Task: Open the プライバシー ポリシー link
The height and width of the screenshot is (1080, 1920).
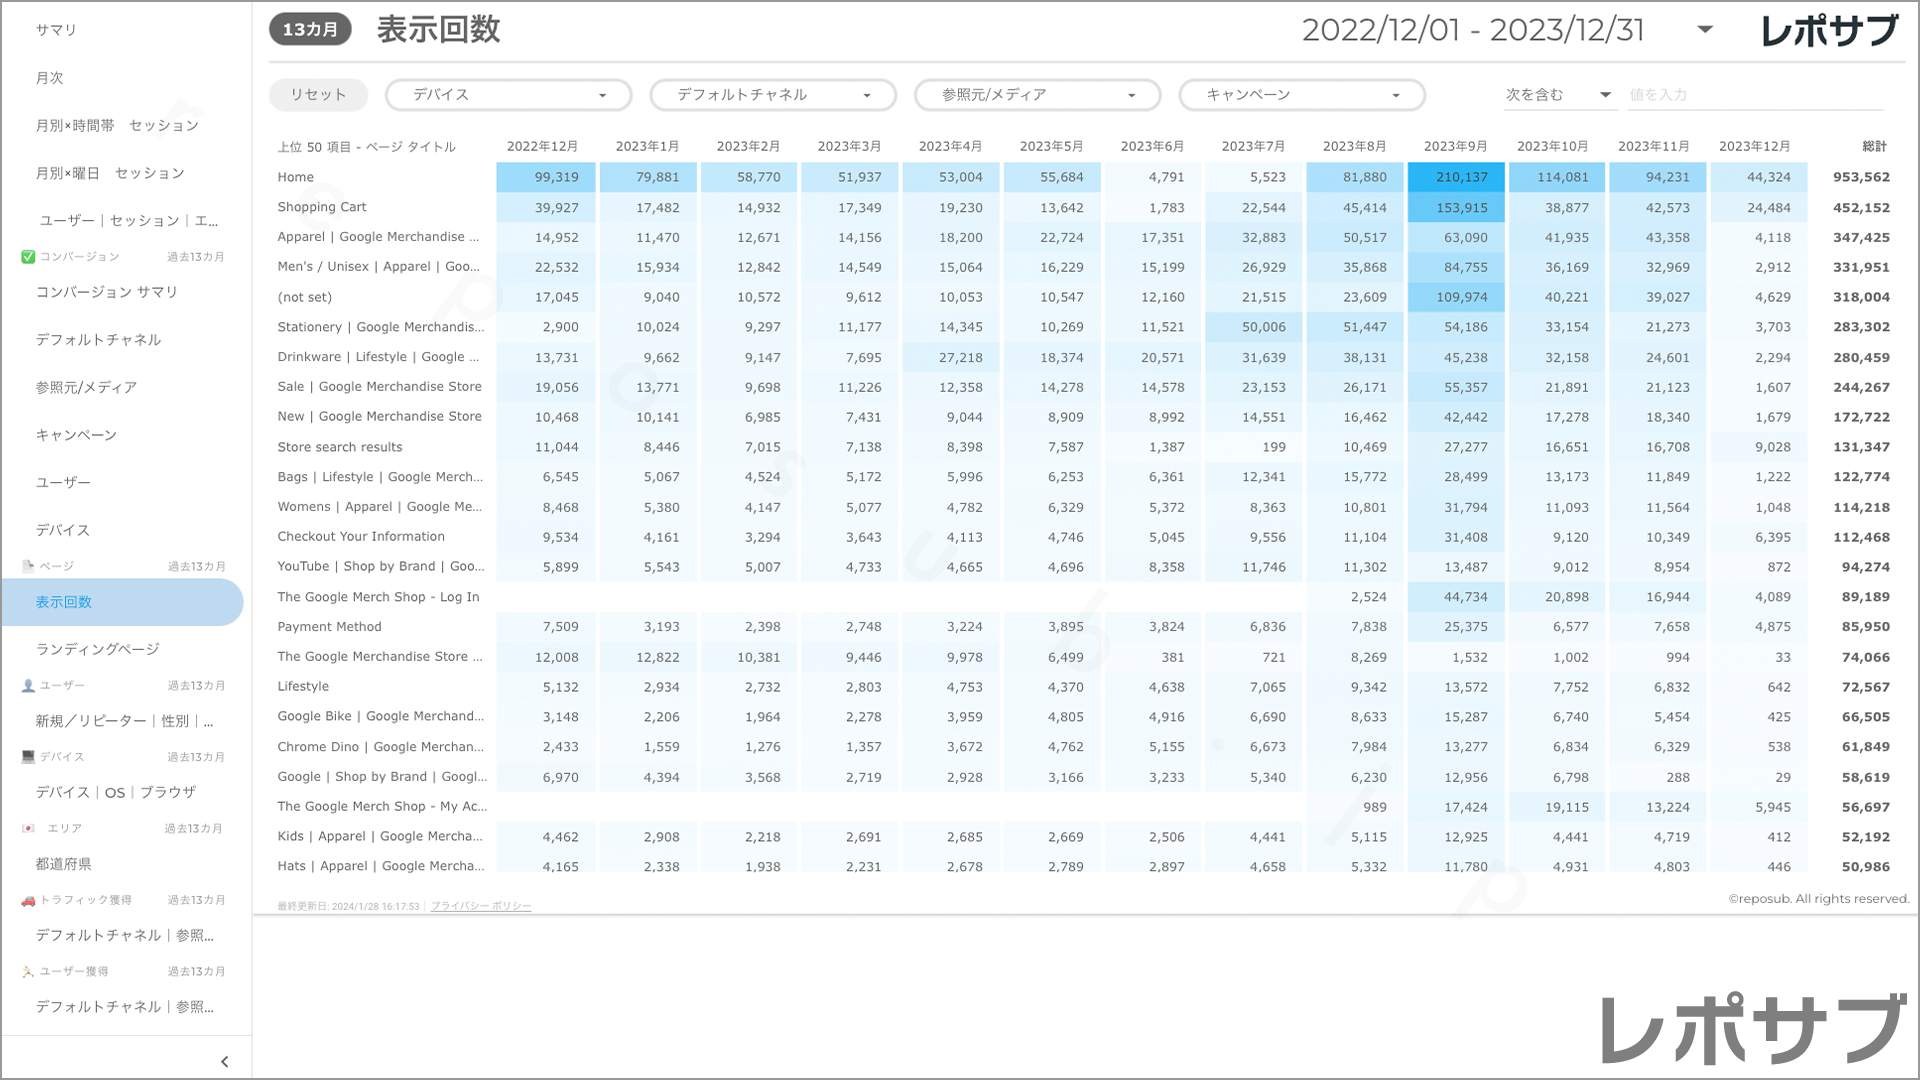Action: (481, 906)
